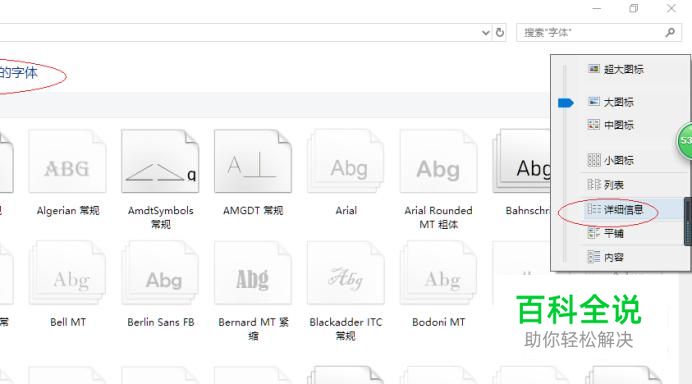Switch to 平铺 view
The height and width of the screenshot is (384, 692).
(x=606, y=233)
